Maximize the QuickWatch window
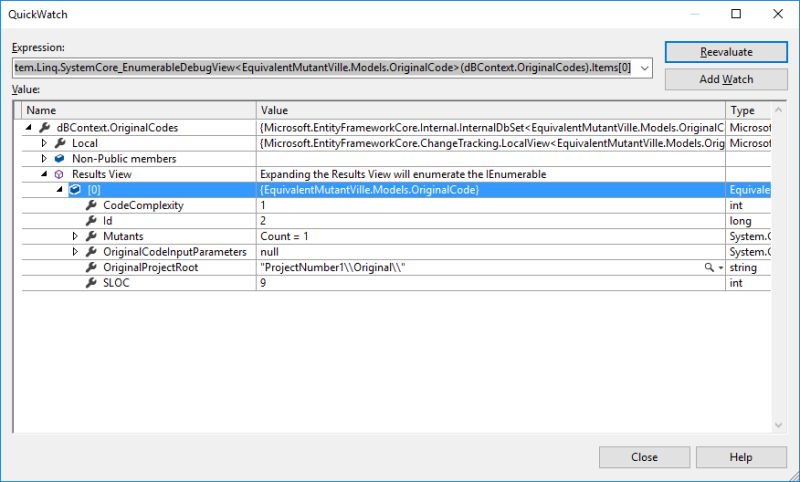The height and width of the screenshot is (482, 800). click(736, 14)
